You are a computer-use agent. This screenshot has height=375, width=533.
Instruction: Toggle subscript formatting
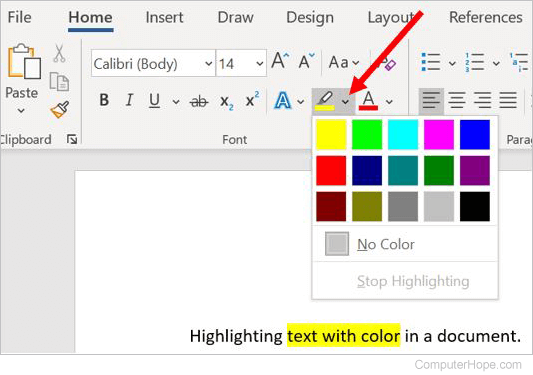227,102
